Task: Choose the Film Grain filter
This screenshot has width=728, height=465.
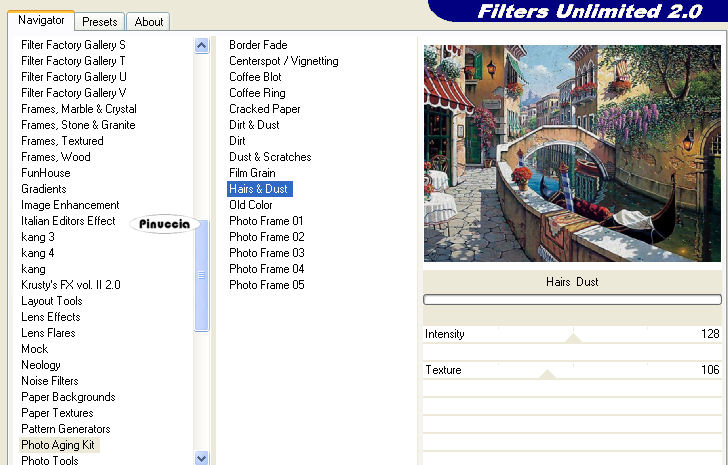Action: click(x=252, y=173)
